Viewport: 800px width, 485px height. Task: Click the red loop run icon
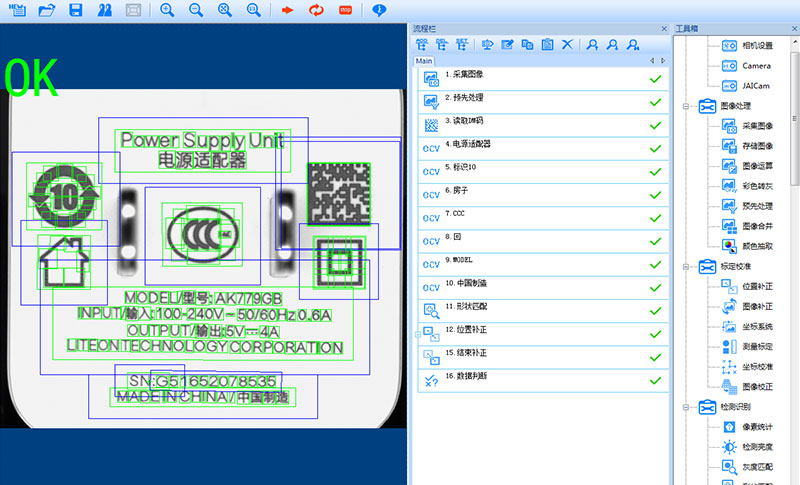coord(317,10)
